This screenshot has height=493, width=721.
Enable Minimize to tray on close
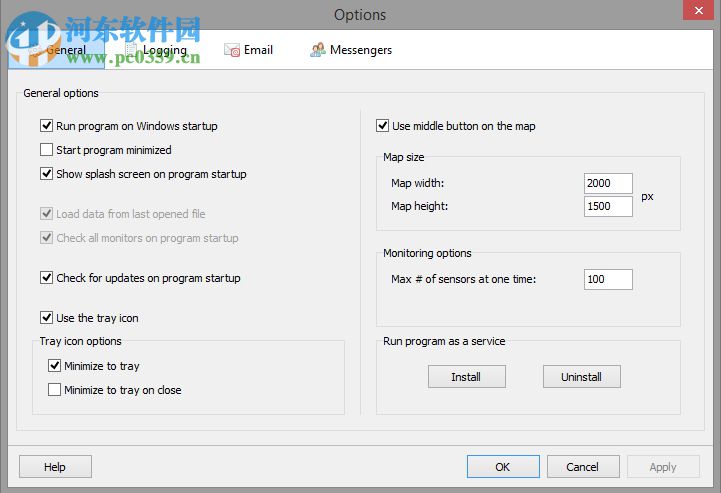pyautogui.click(x=54, y=390)
